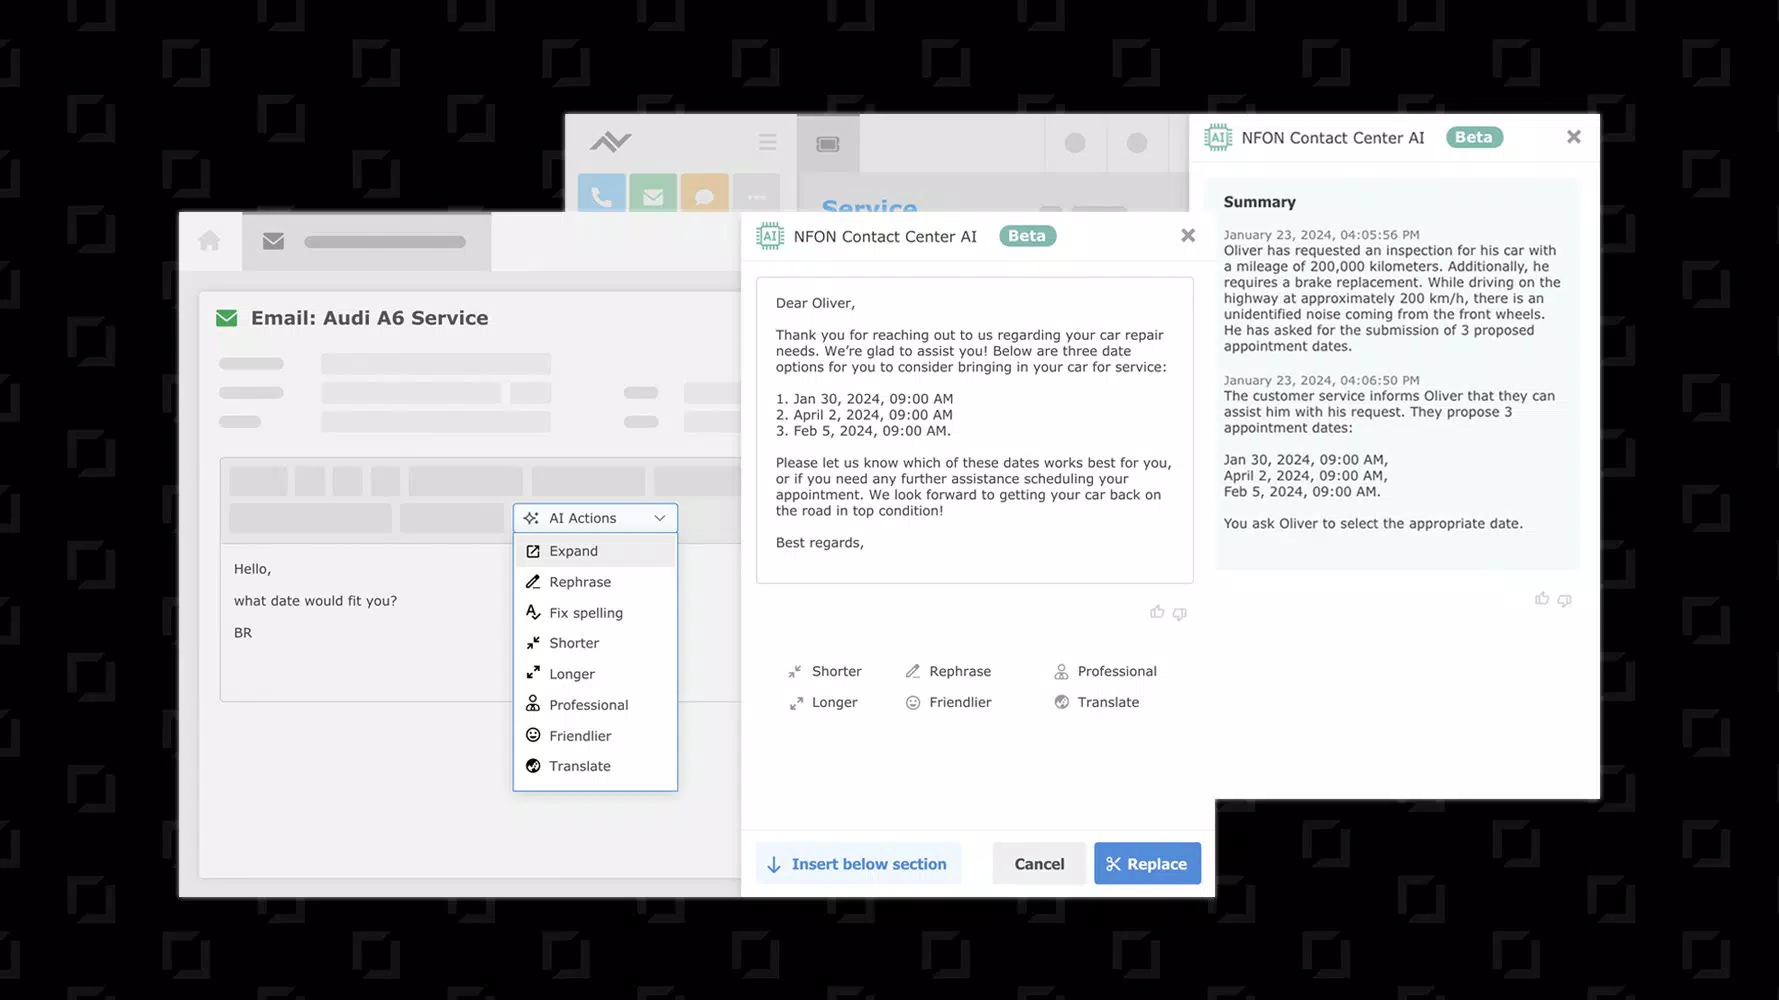The height and width of the screenshot is (1000, 1779).
Task: Dislike the Summary with thumbs down
Action: click(x=1565, y=599)
